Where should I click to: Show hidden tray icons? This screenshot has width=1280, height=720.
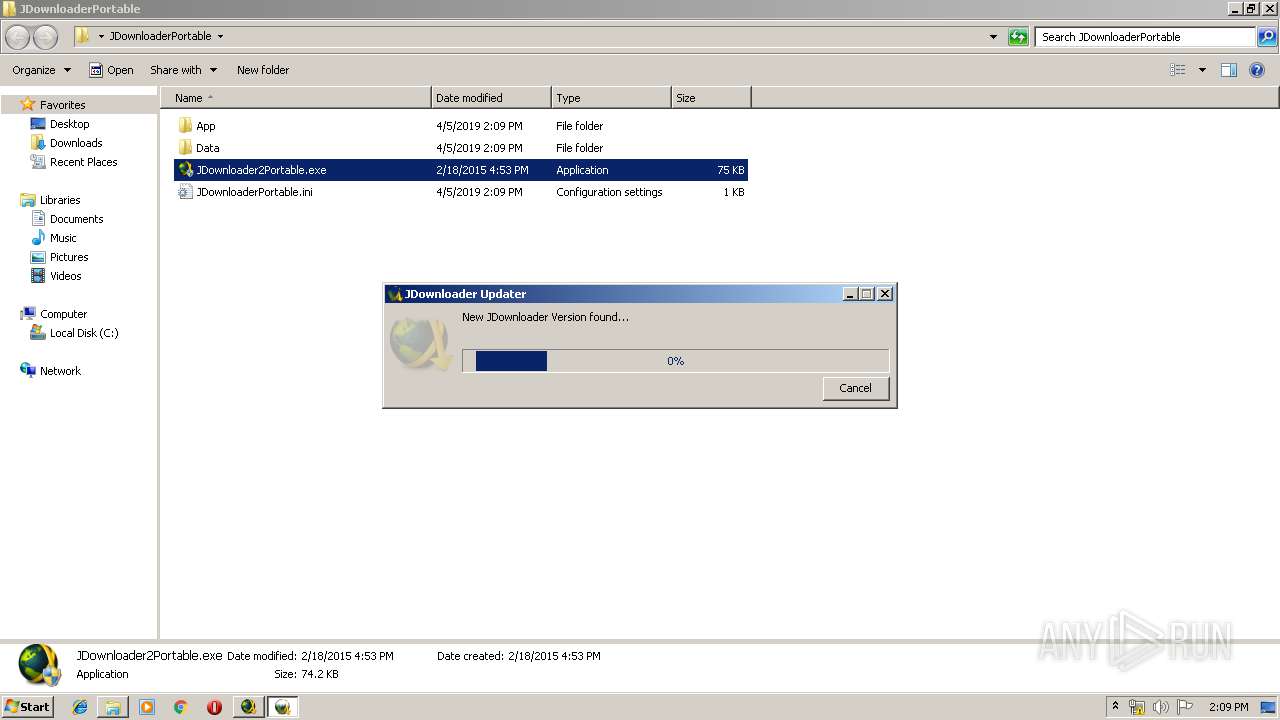[x=1116, y=707]
